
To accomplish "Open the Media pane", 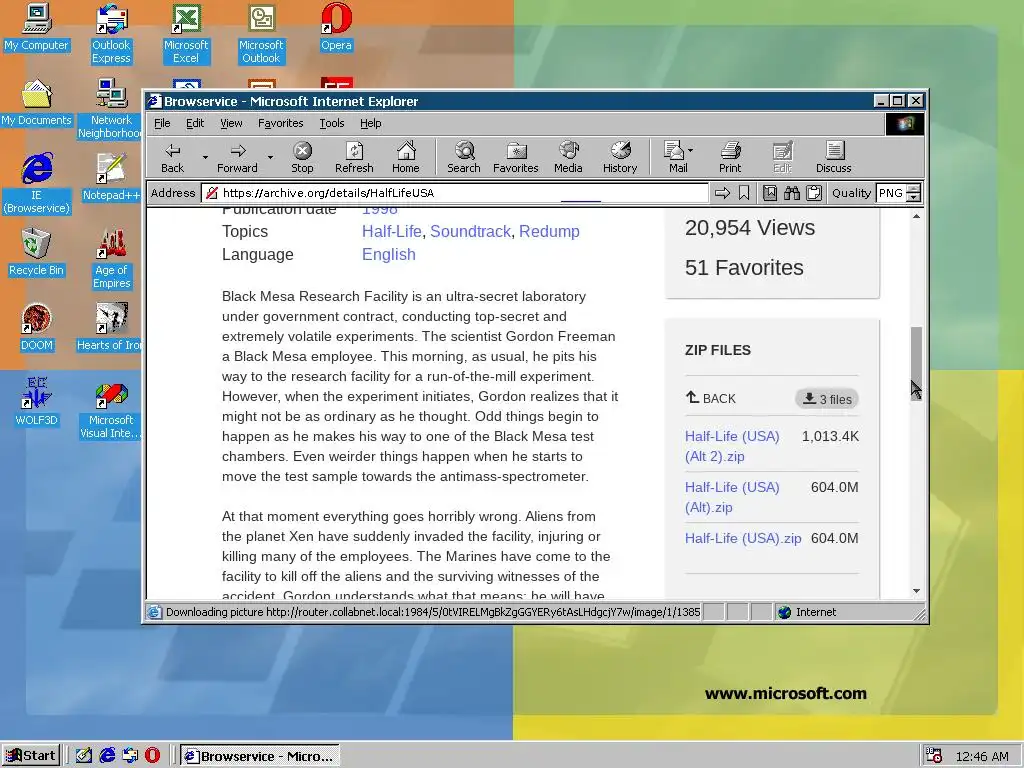I will 568,158.
